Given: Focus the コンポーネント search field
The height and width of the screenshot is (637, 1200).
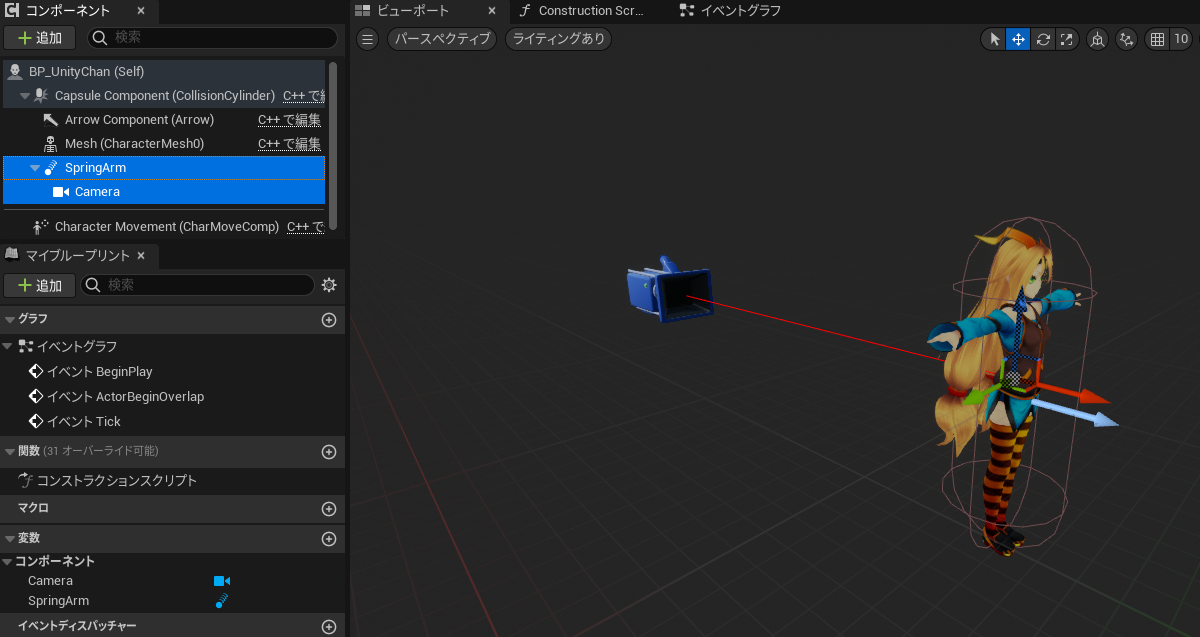Looking at the screenshot, I should click(x=211, y=38).
